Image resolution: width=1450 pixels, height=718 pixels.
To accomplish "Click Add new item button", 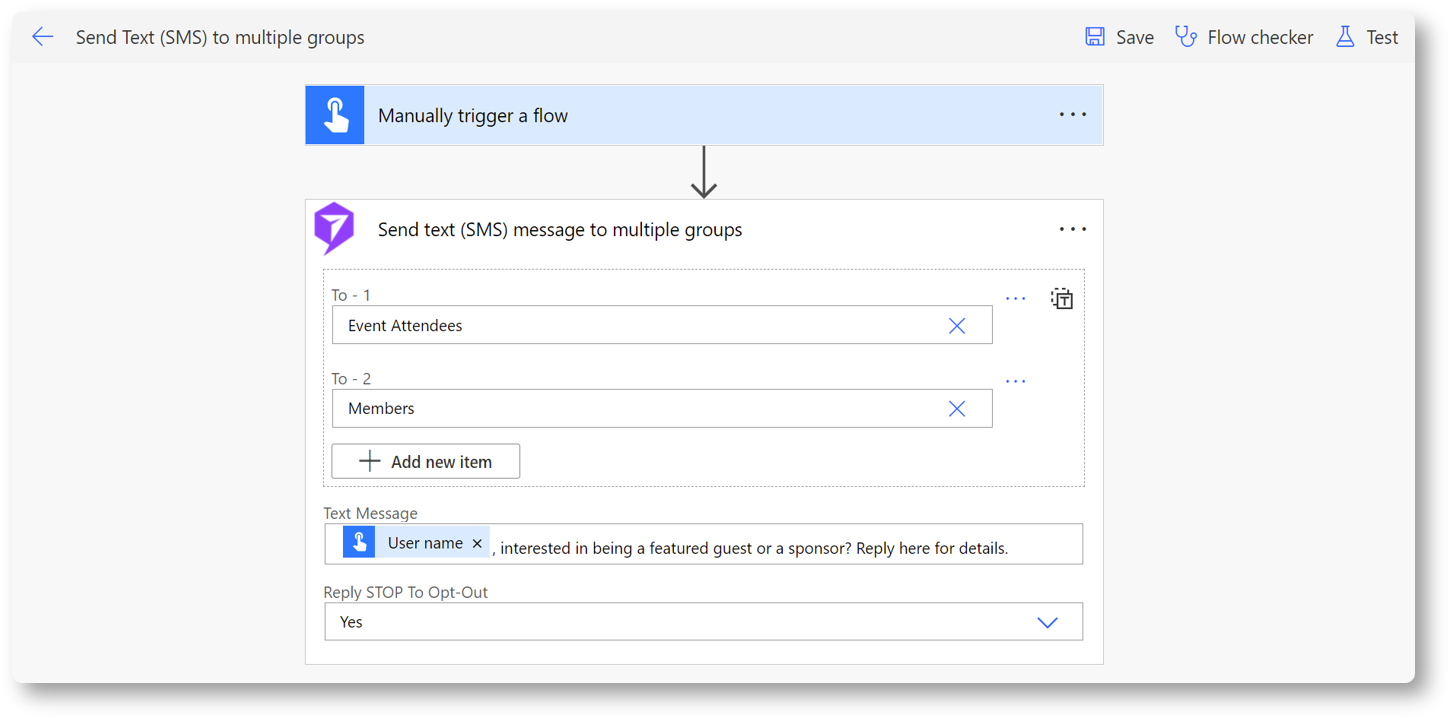I will coord(426,461).
